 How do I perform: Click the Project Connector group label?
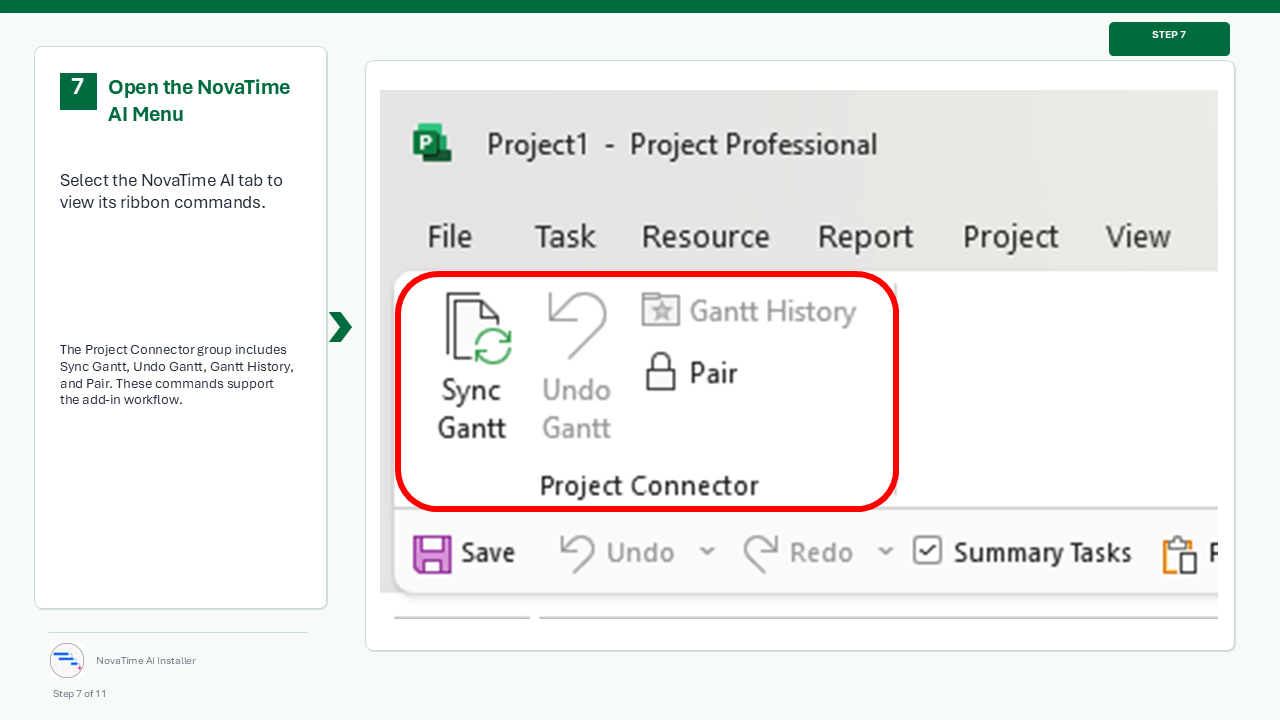point(649,486)
